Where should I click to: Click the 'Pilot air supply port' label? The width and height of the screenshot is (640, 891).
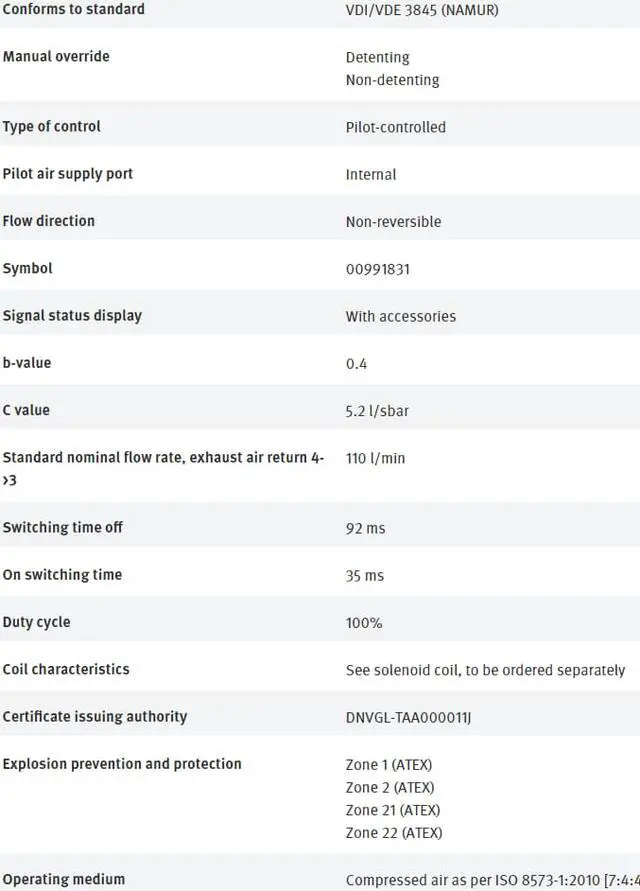tap(68, 174)
